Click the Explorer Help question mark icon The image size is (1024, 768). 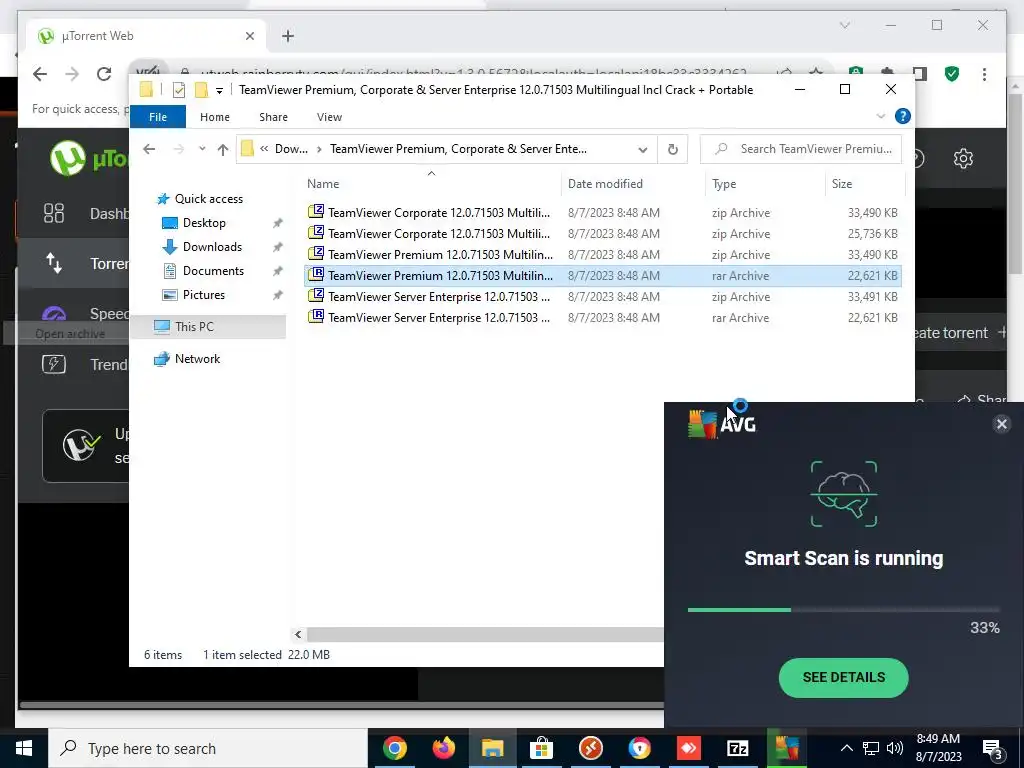903,116
